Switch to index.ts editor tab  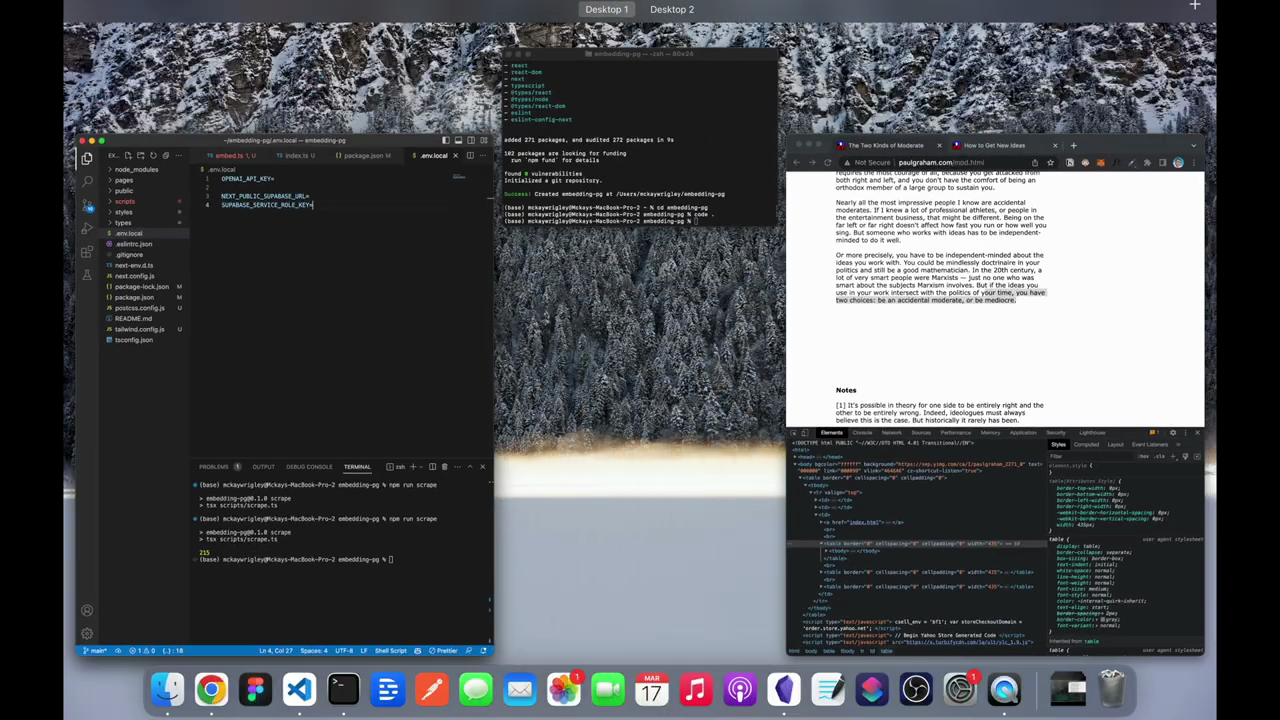click(x=297, y=155)
